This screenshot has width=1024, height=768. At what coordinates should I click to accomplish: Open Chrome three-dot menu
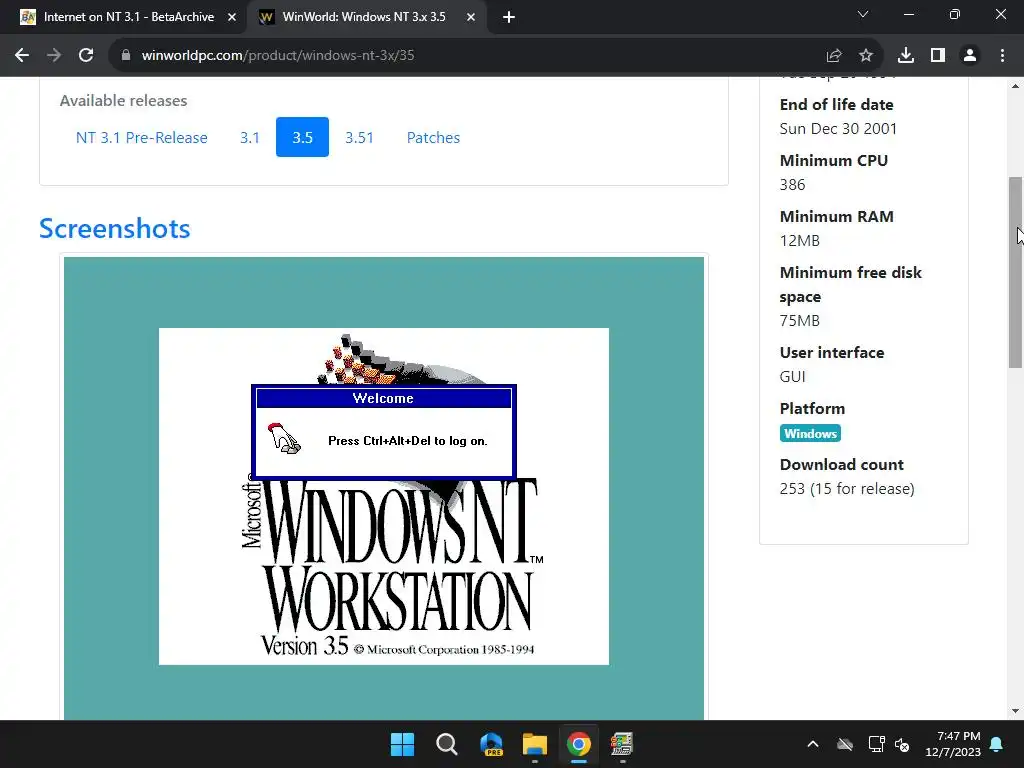point(1002,56)
